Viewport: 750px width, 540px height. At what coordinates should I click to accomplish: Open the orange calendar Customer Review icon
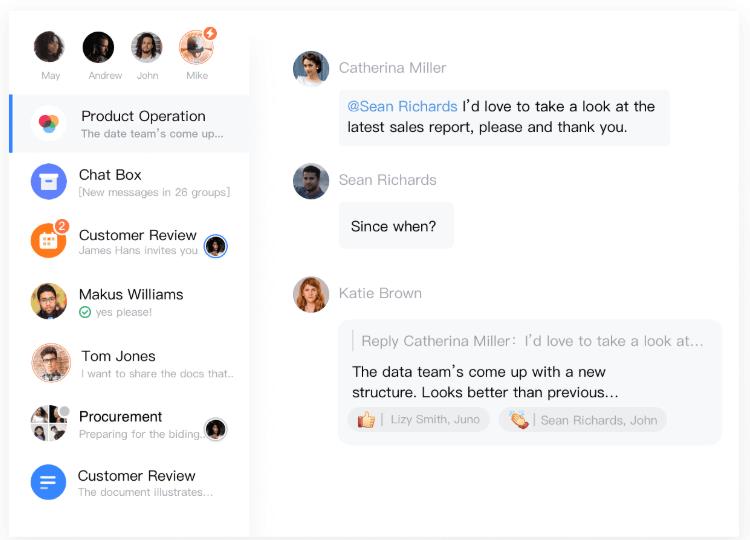tap(49, 241)
